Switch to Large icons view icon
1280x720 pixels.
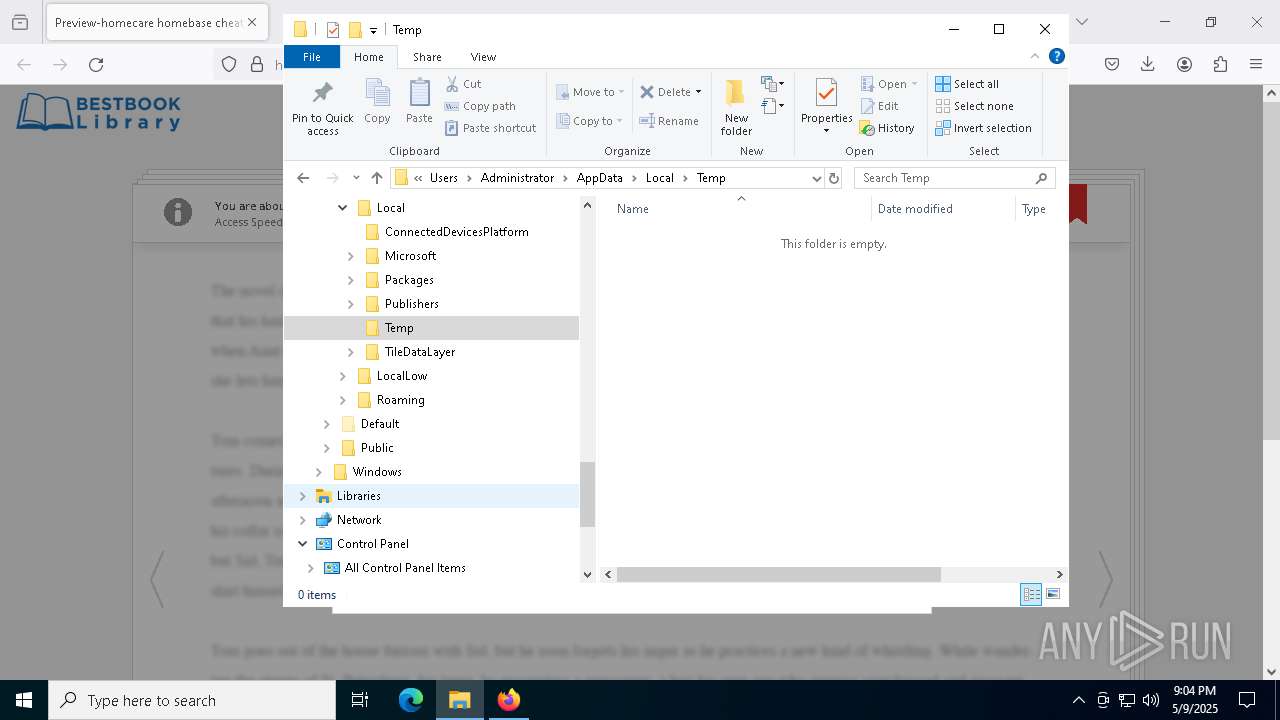pyautogui.click(x=1053, y=594)
